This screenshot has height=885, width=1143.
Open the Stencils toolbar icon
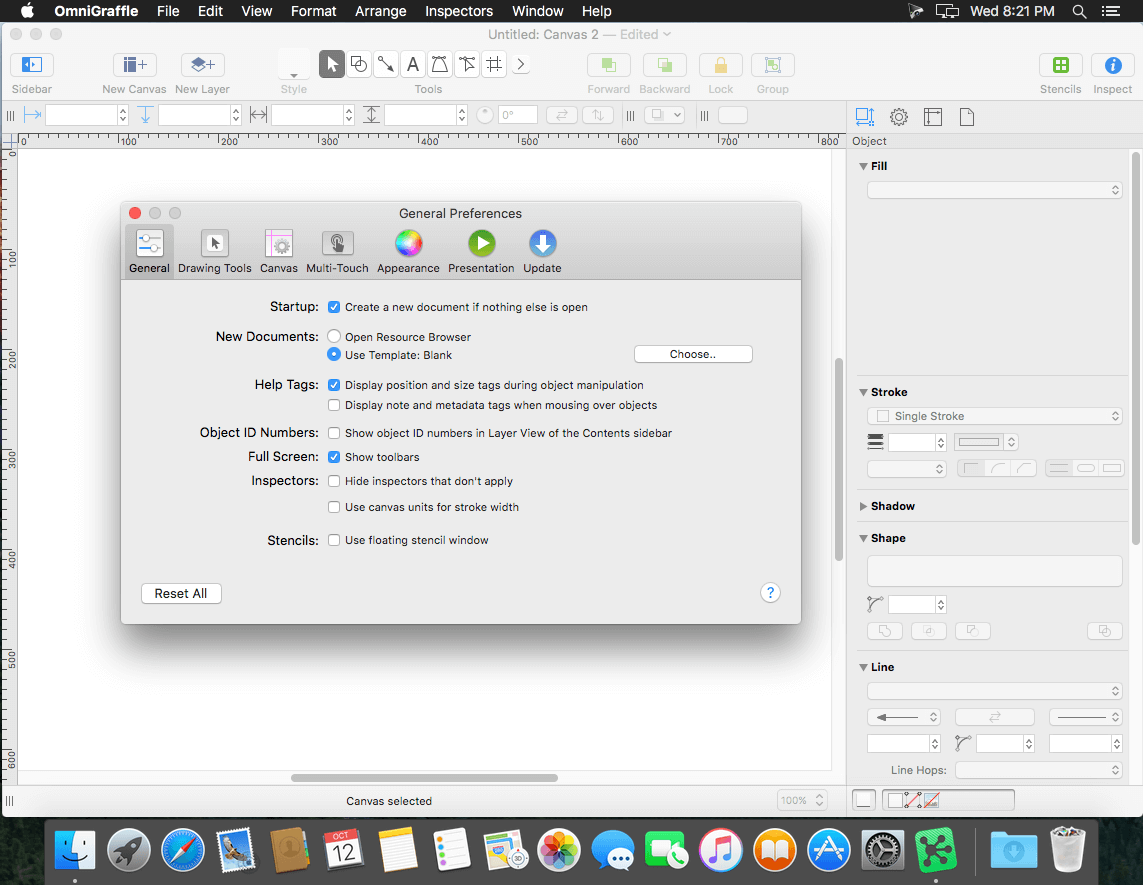(1061, 65)
